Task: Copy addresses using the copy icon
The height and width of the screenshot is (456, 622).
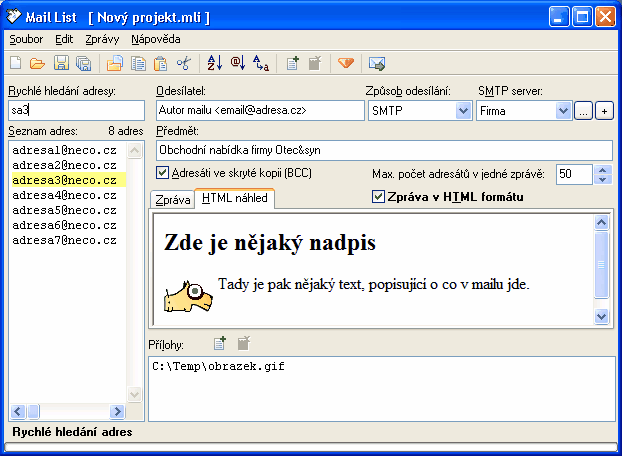Action: pos(138,63)
